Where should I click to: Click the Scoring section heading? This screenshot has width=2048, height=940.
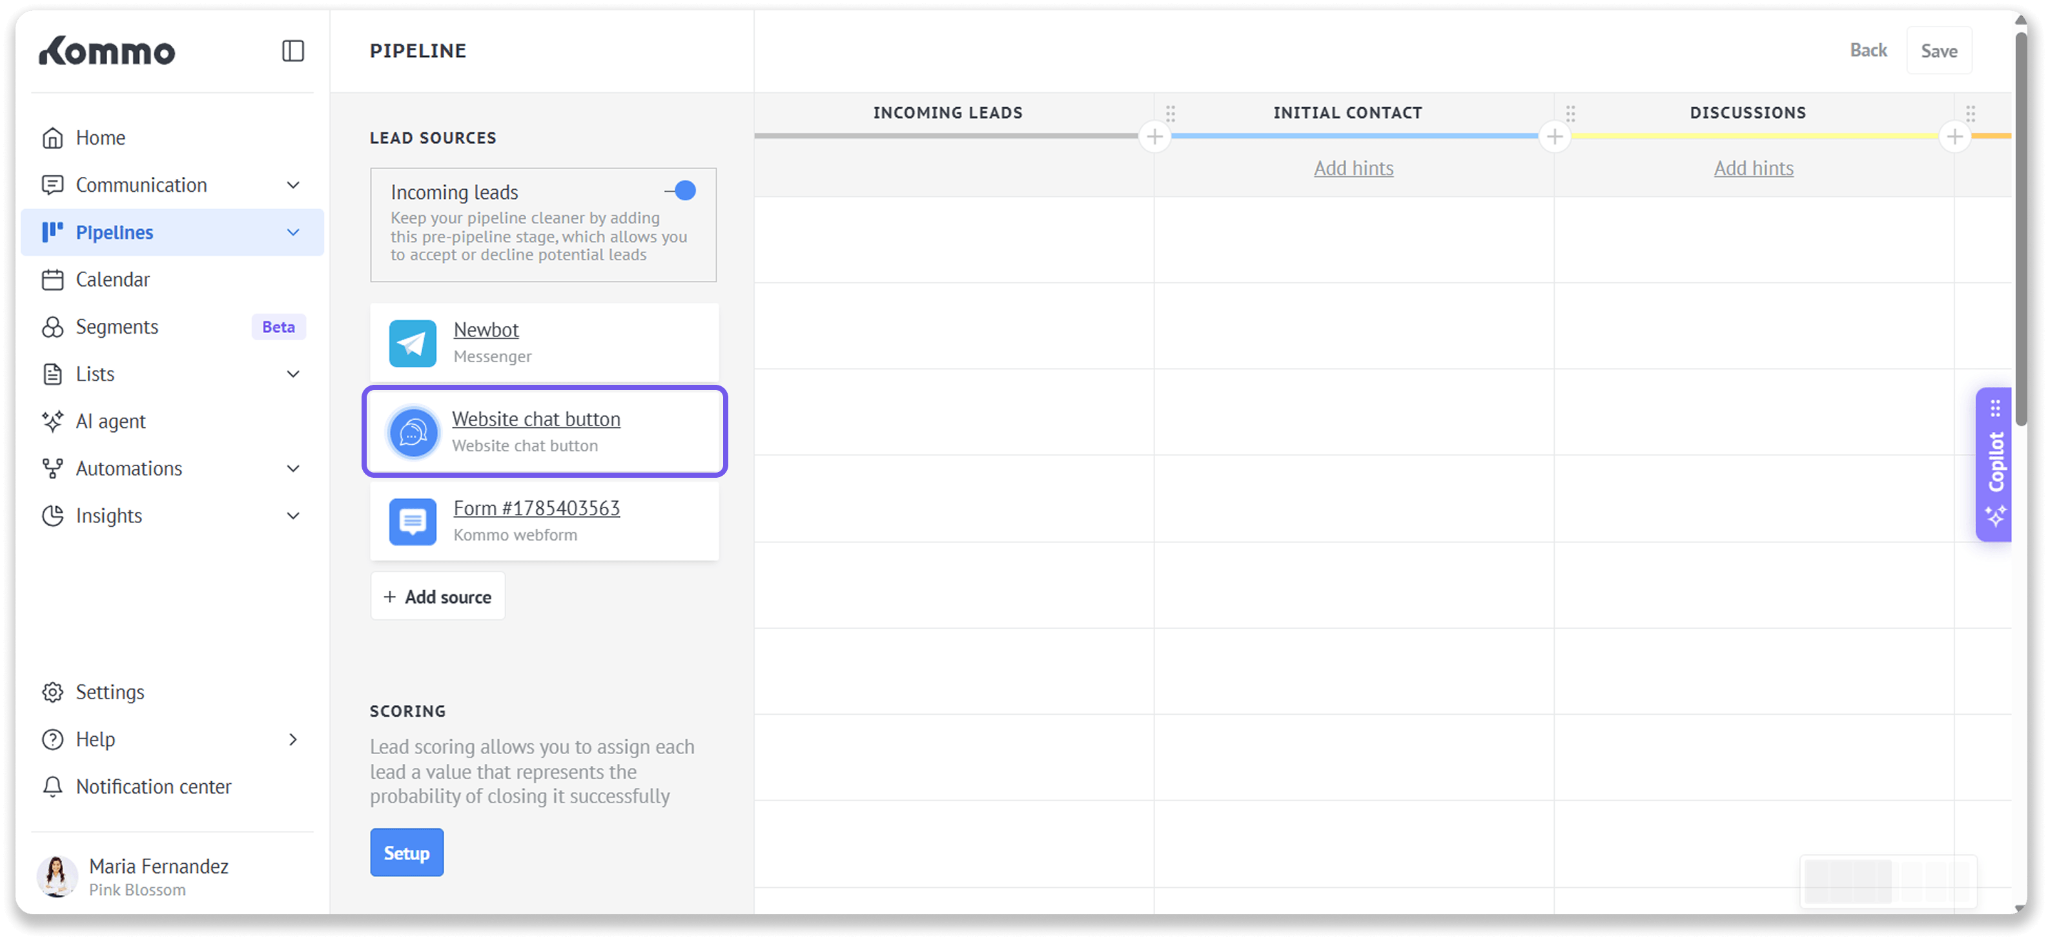click(x=408, y=711)
